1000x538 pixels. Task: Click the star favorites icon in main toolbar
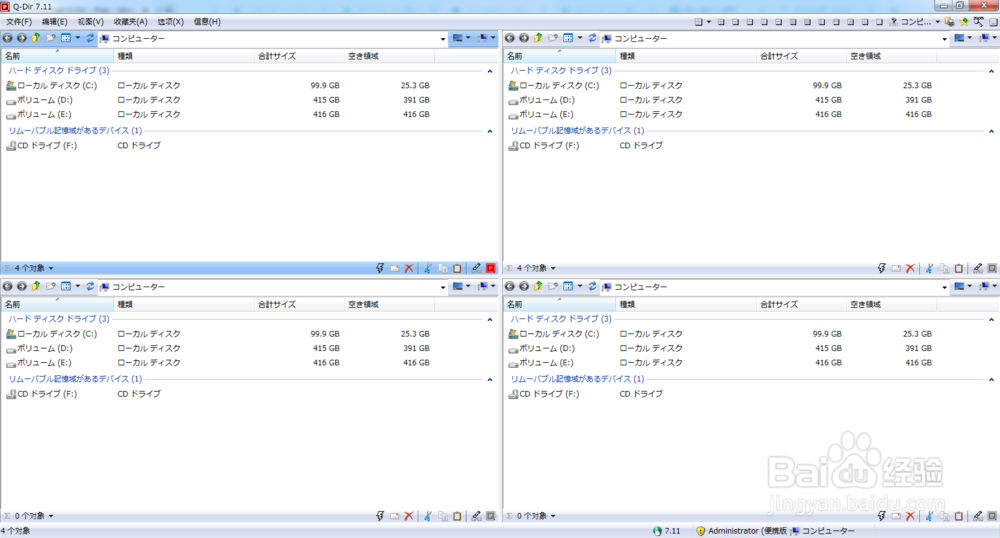point(964,22)
